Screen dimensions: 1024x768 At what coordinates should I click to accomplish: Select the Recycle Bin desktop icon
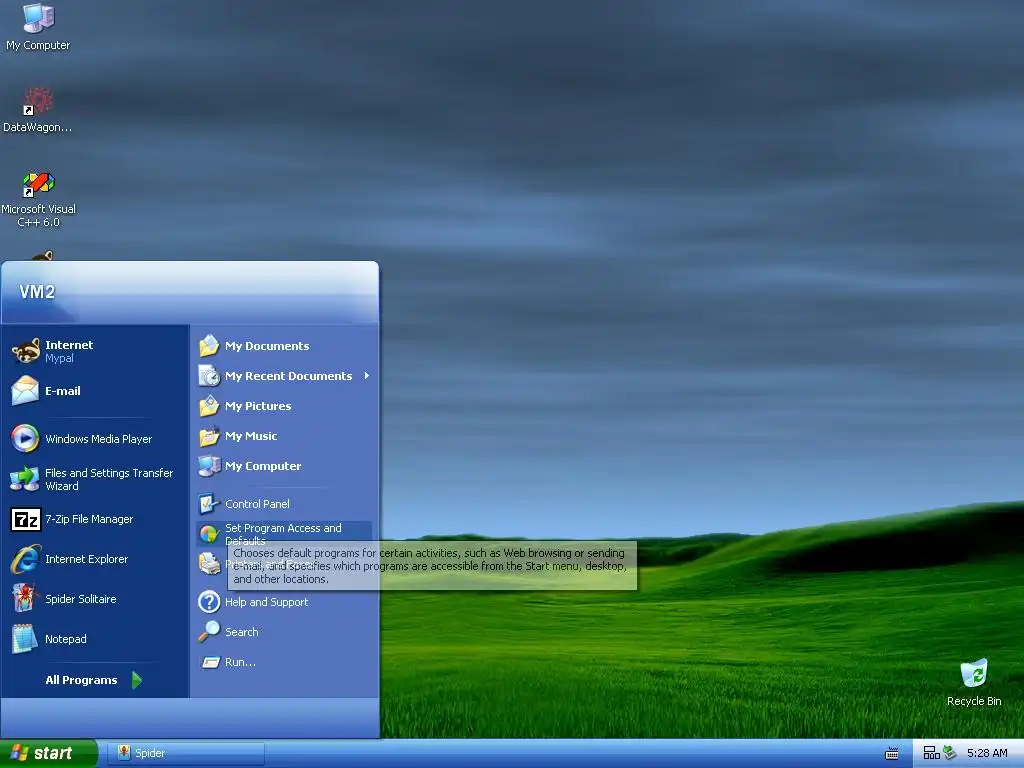pos(974,673)
